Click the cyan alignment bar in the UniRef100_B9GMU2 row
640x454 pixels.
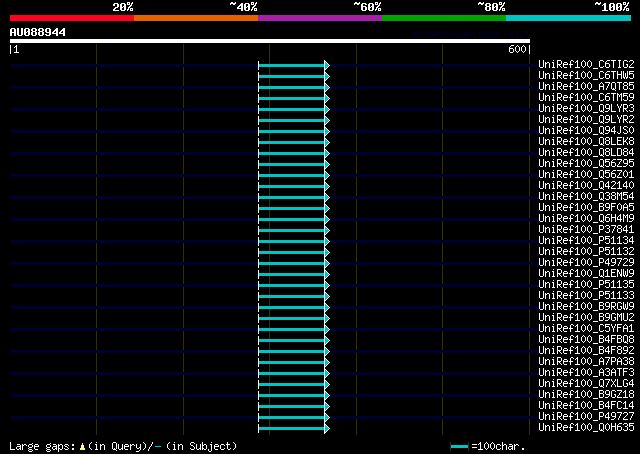[291, 319]
